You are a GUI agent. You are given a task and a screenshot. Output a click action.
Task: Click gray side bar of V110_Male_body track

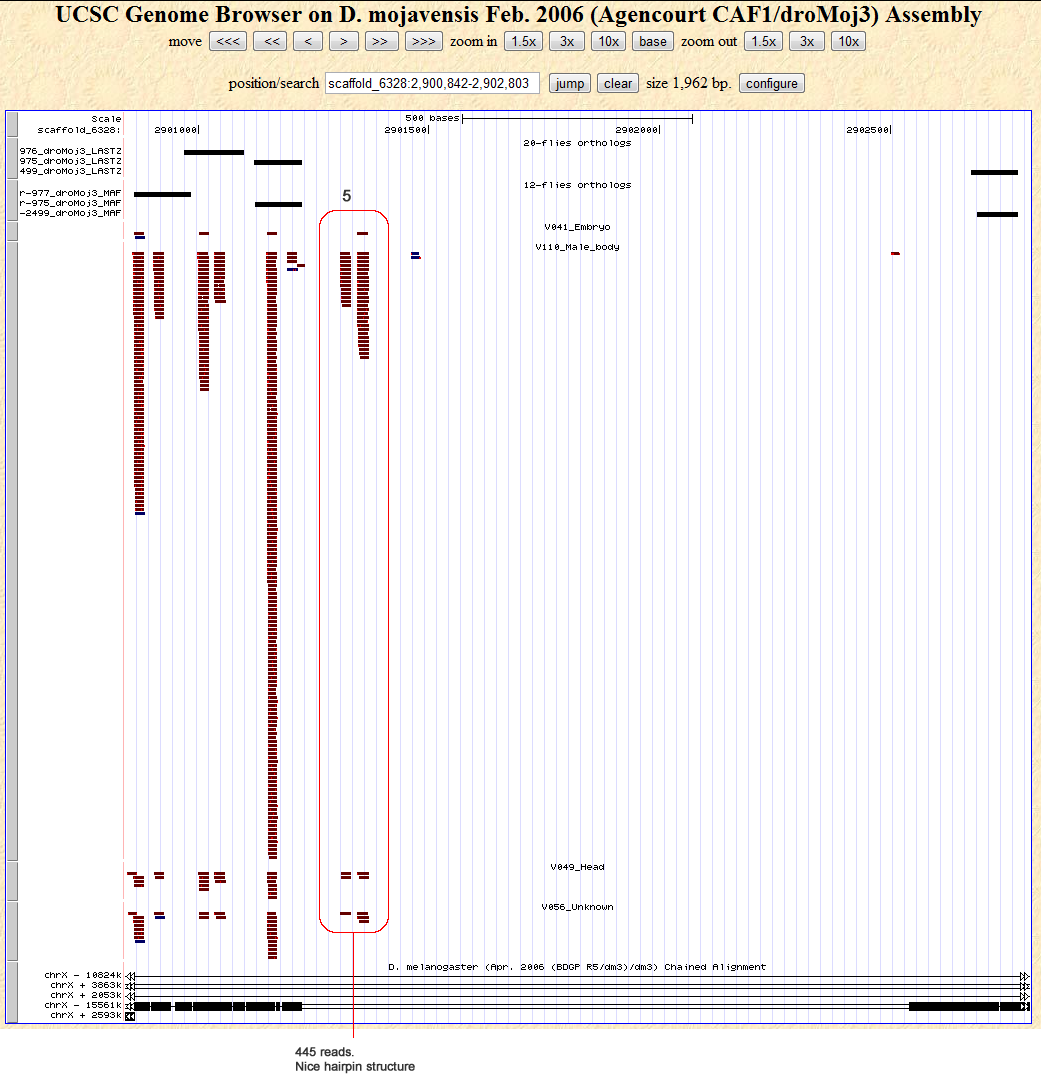click(11, 550)
